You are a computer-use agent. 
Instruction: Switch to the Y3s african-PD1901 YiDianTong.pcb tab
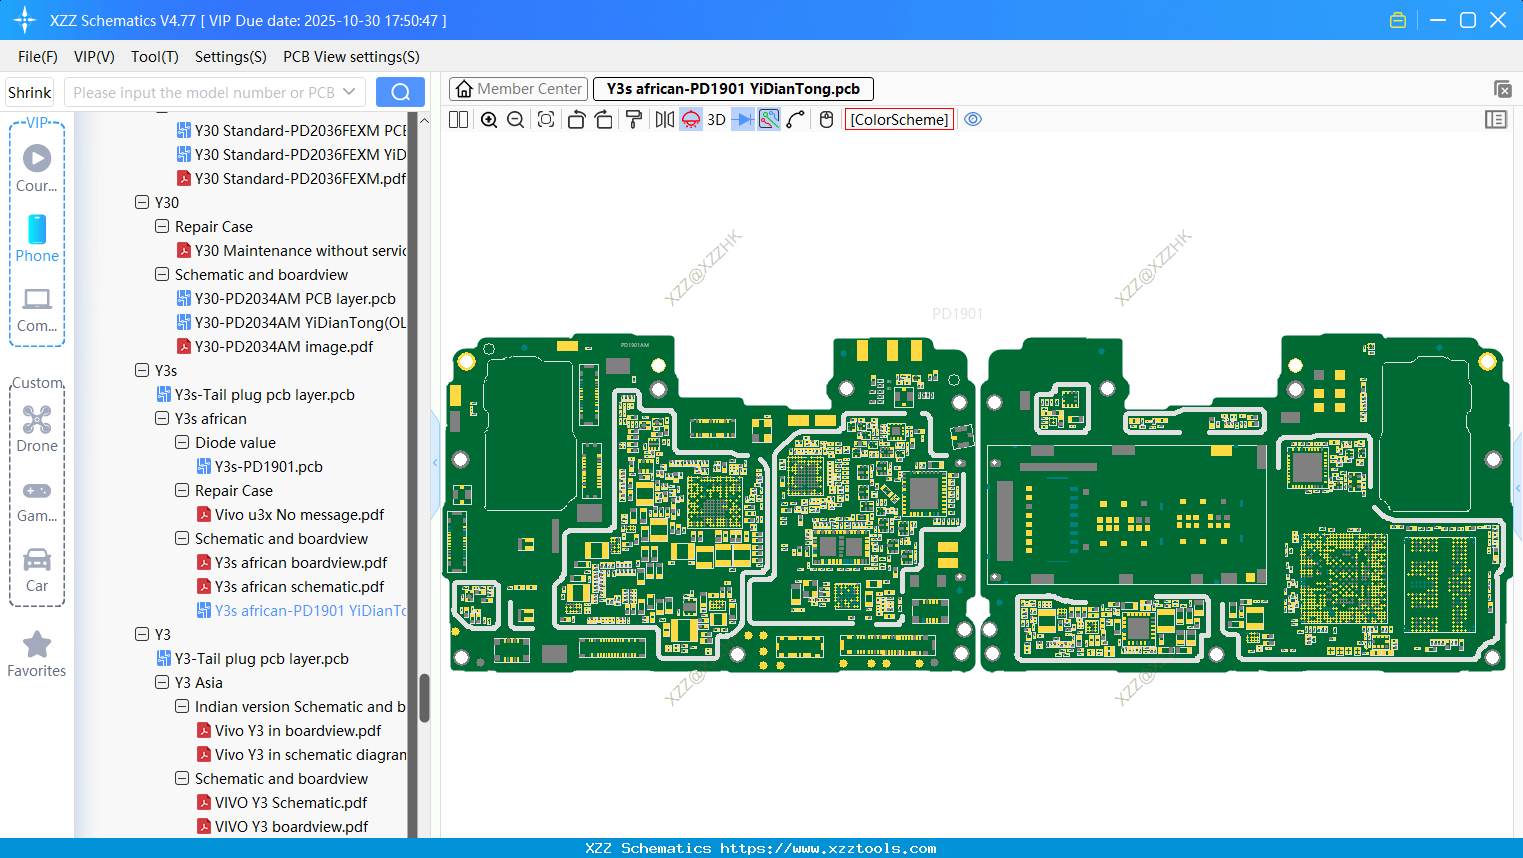tap(733, 88)
